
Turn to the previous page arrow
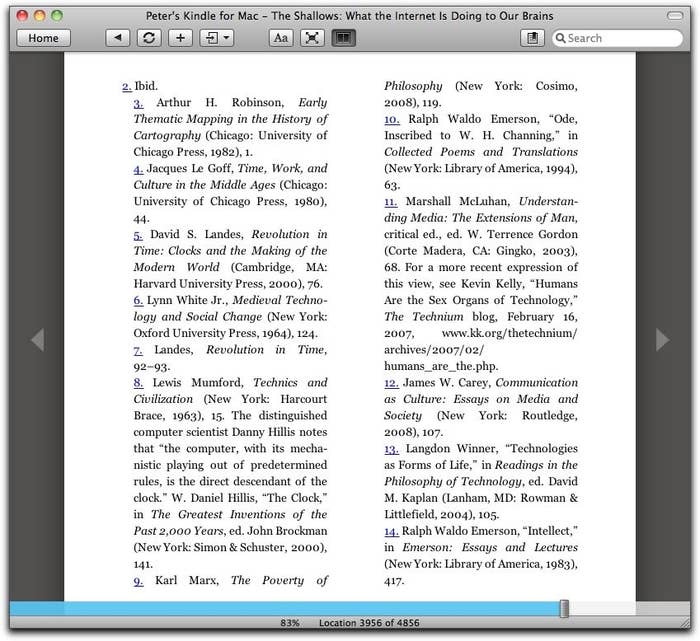pyautogui.click(x=38, y=340)
